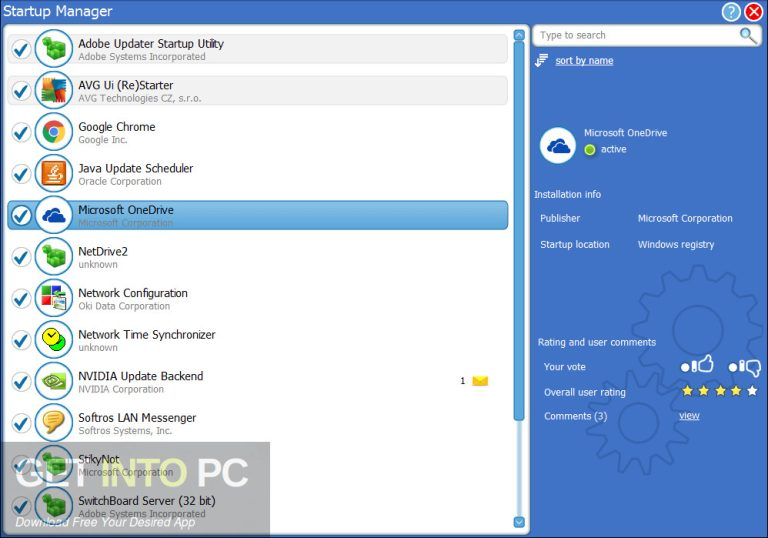Toggle Network Time Synchronizer checkbox
This screenshot has height=538, width=768.
click(x=22, y=340)
